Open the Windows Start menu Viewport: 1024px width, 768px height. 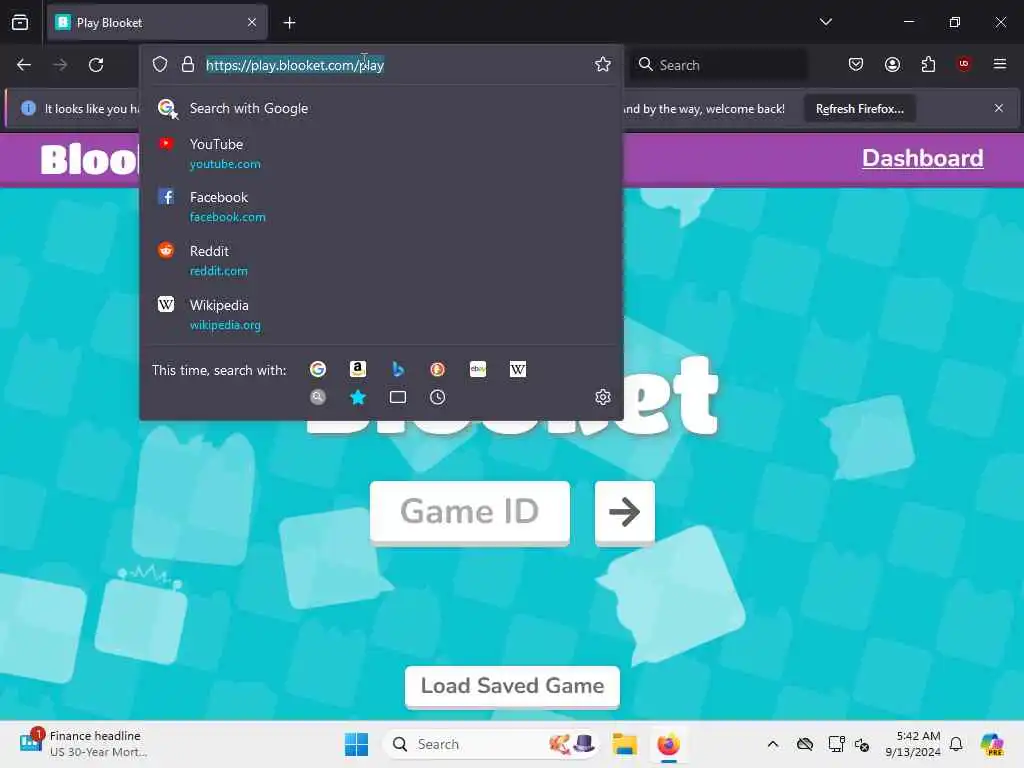pos(356,744)
